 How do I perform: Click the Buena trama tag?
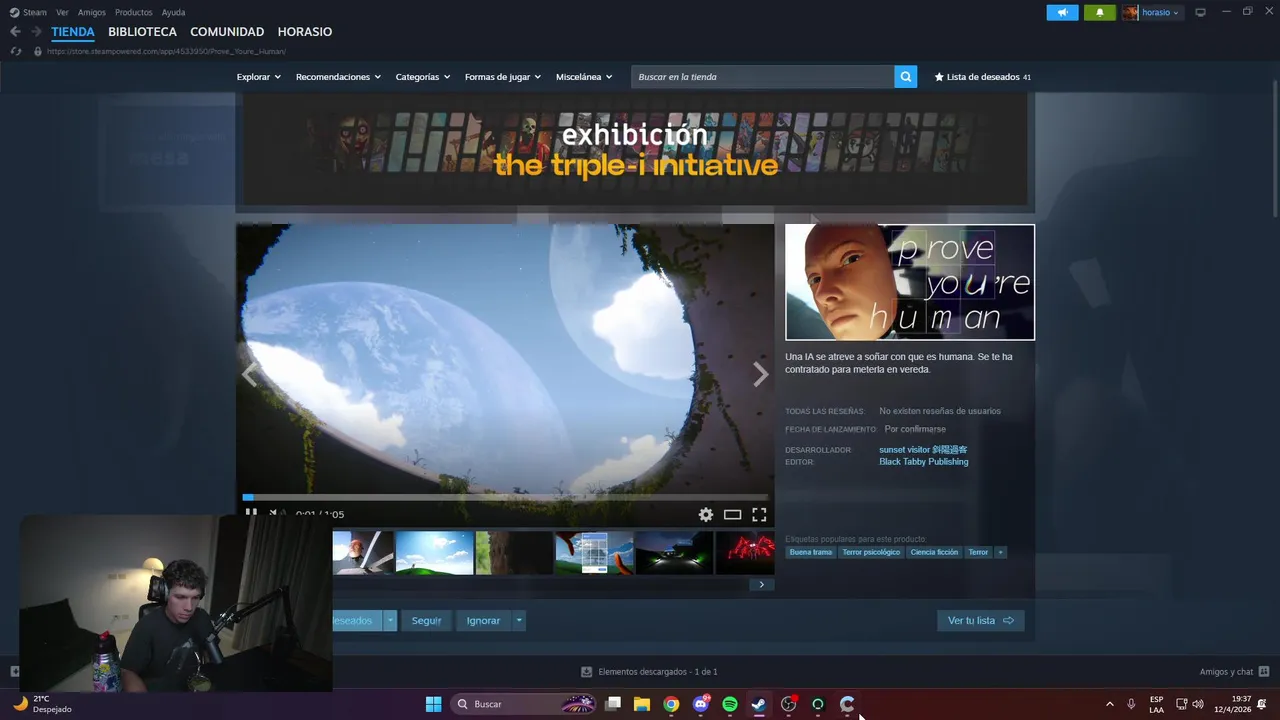(811, 552)
